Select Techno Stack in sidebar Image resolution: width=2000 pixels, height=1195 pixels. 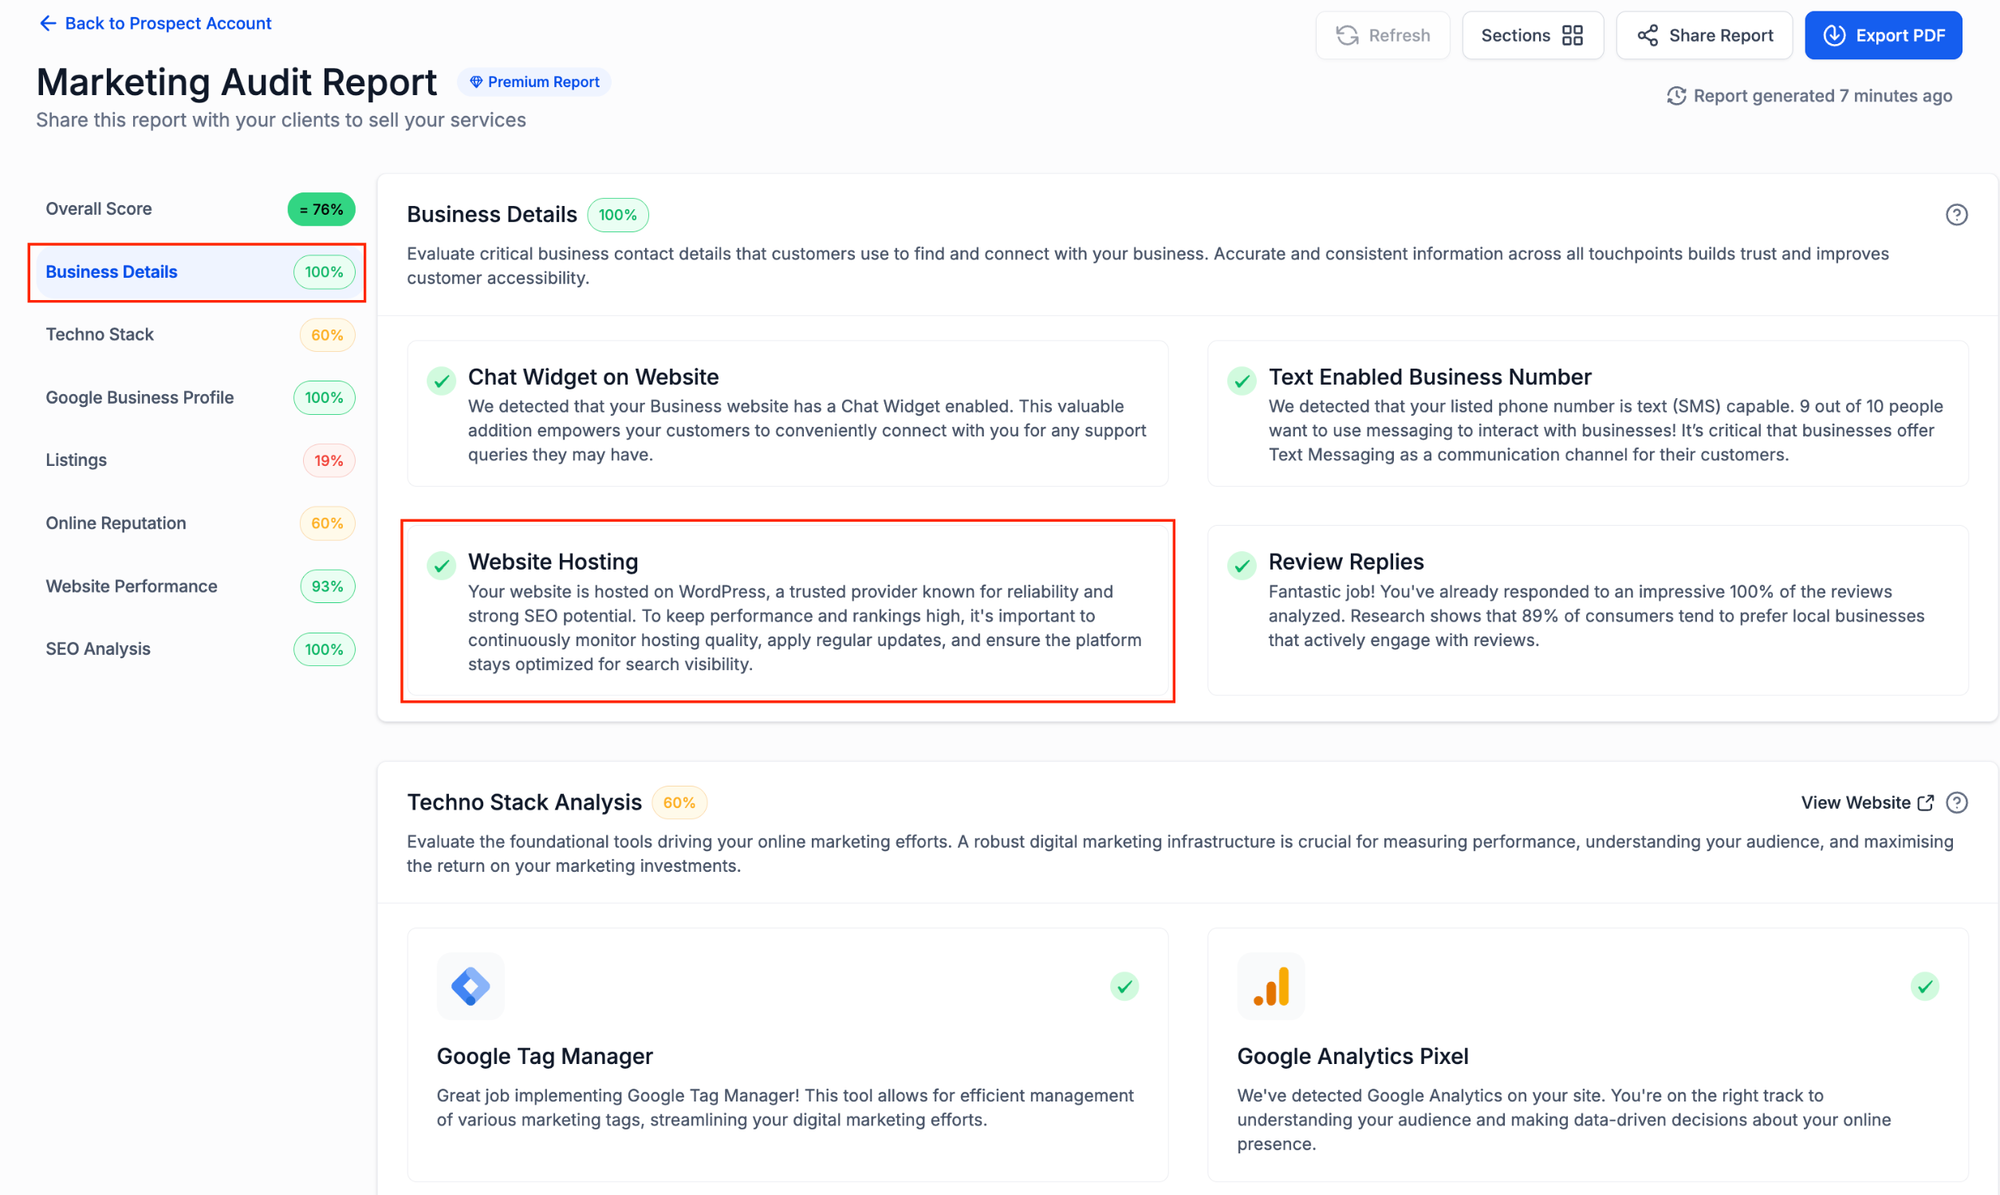(100, 335)
